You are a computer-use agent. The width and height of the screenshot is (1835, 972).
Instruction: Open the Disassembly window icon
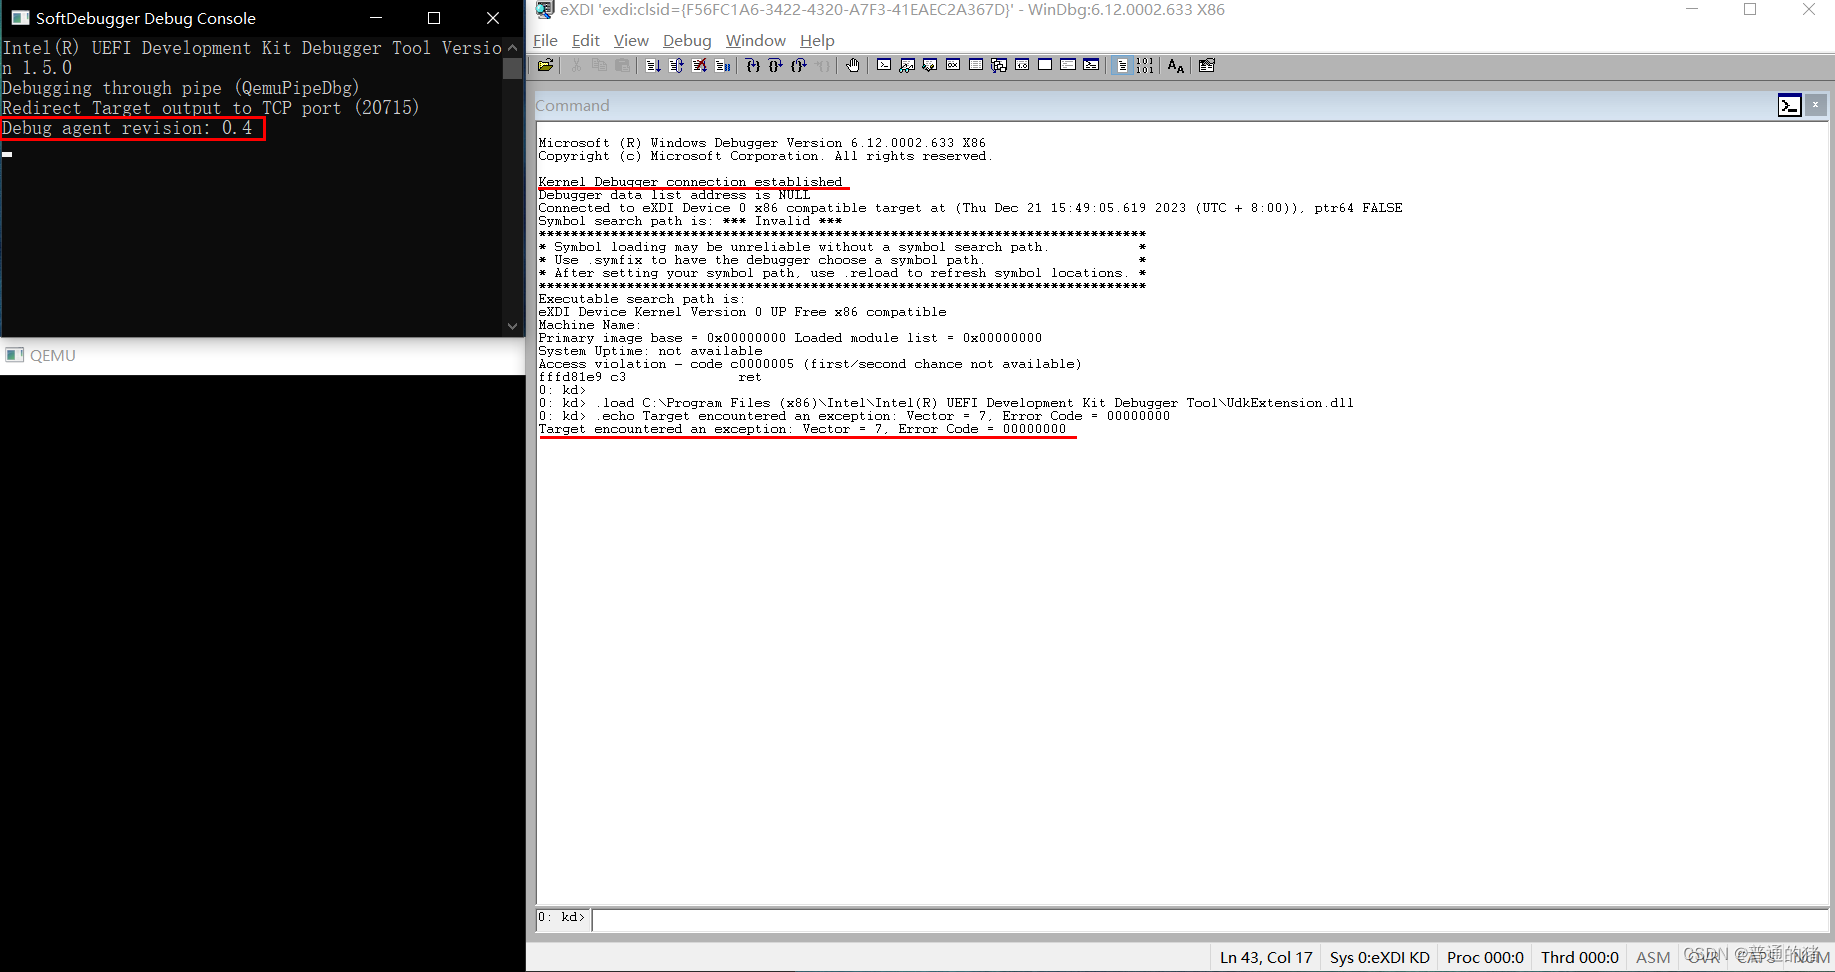point(1022,65)
